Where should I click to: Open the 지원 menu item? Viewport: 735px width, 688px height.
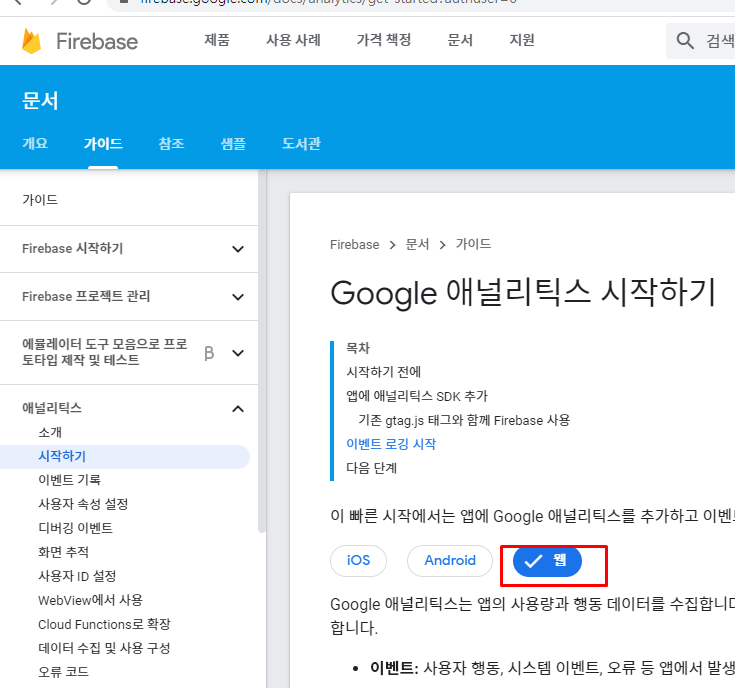(x=522, y=40)
